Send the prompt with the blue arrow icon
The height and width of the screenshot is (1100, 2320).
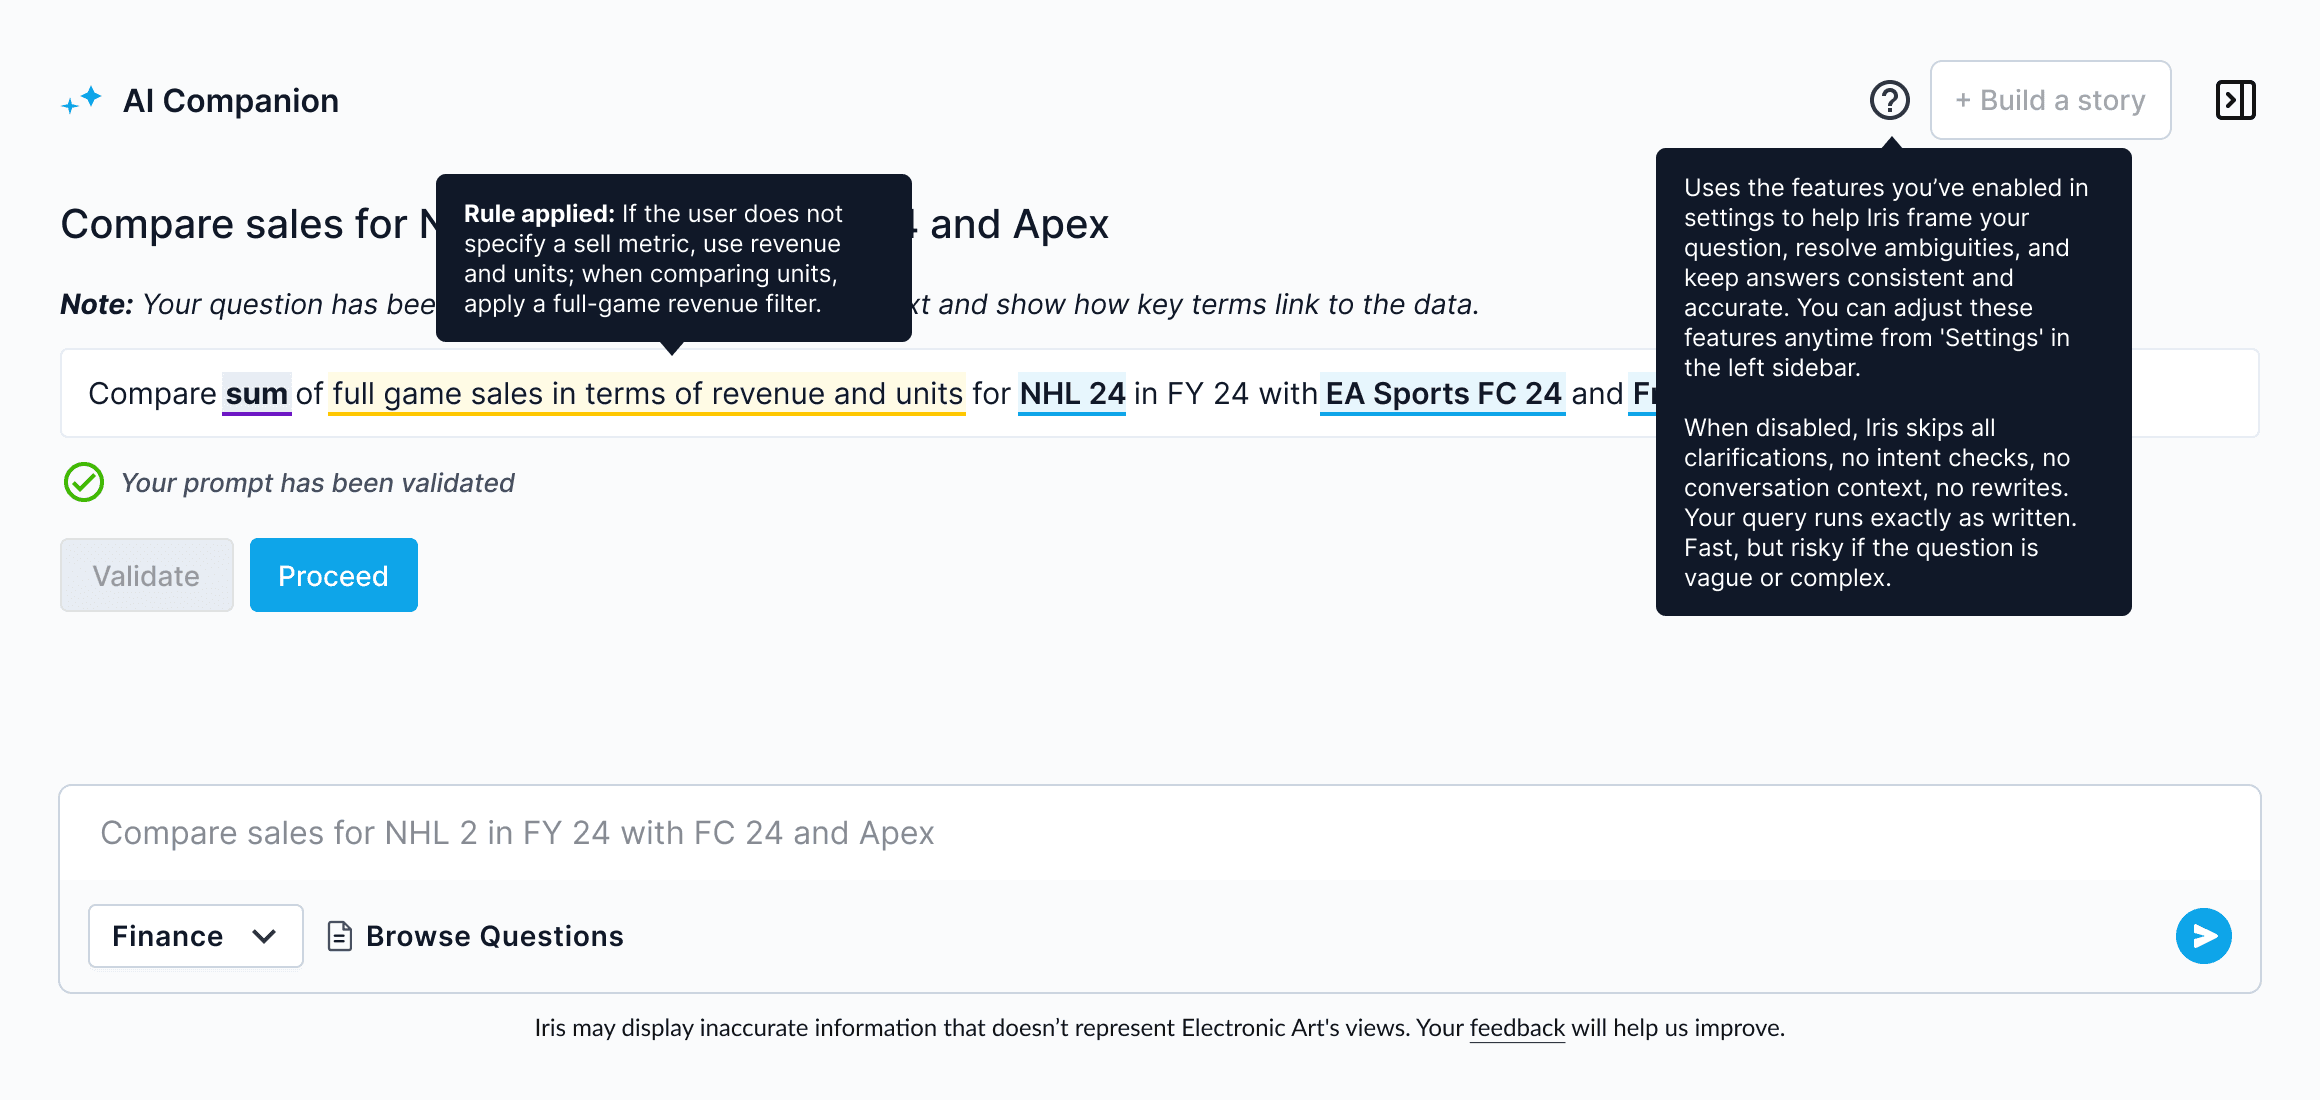2203,936
